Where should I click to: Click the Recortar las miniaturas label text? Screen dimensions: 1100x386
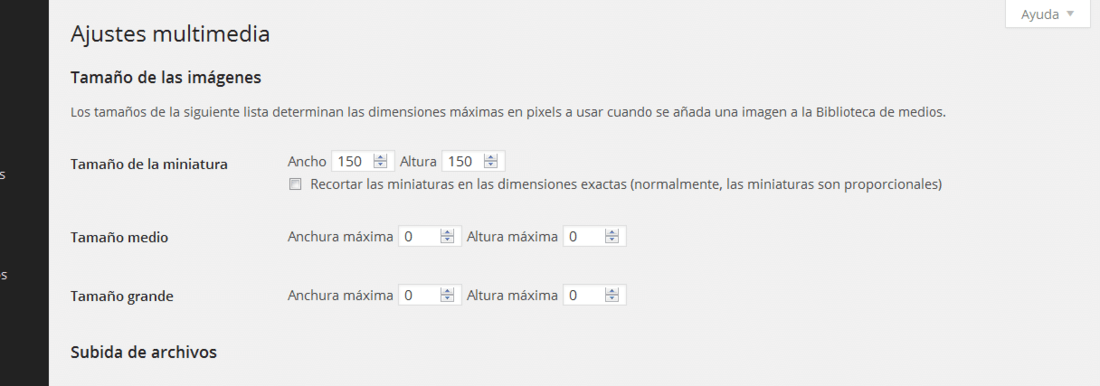[626, 185]
